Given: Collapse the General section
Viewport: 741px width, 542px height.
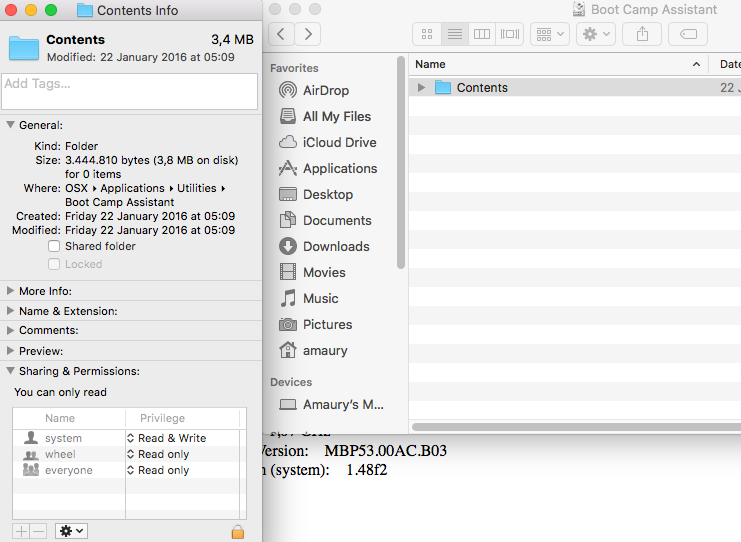Looking at the screenshot, I should click(10, 125).
